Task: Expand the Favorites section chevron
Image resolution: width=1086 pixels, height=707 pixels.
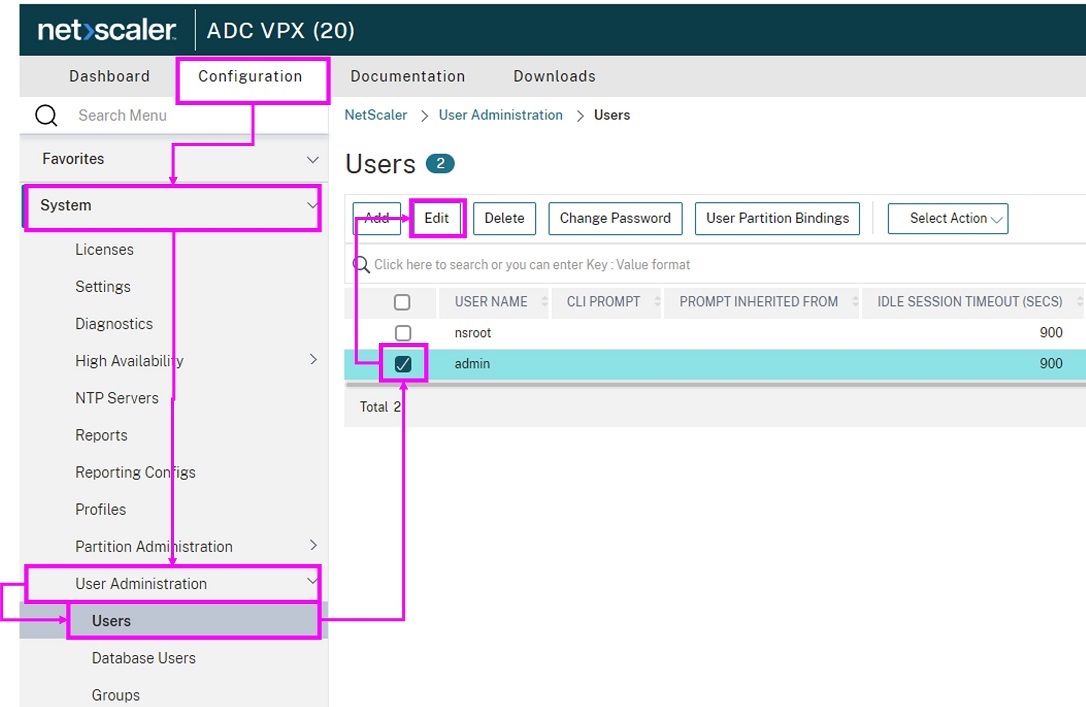Action: coord(312,159)
